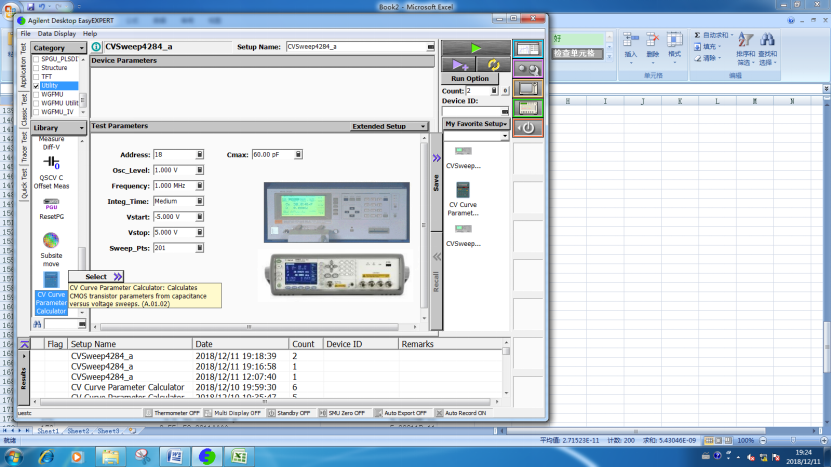The image size is (831, 468).
Task: Open the configuration tools icon with wrench
Action: pos(528,69)
